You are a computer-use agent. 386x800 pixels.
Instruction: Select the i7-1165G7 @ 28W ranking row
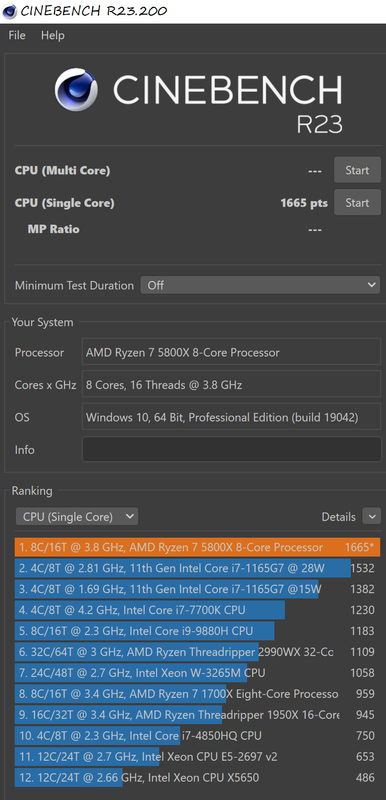click(x=197, y=568)
